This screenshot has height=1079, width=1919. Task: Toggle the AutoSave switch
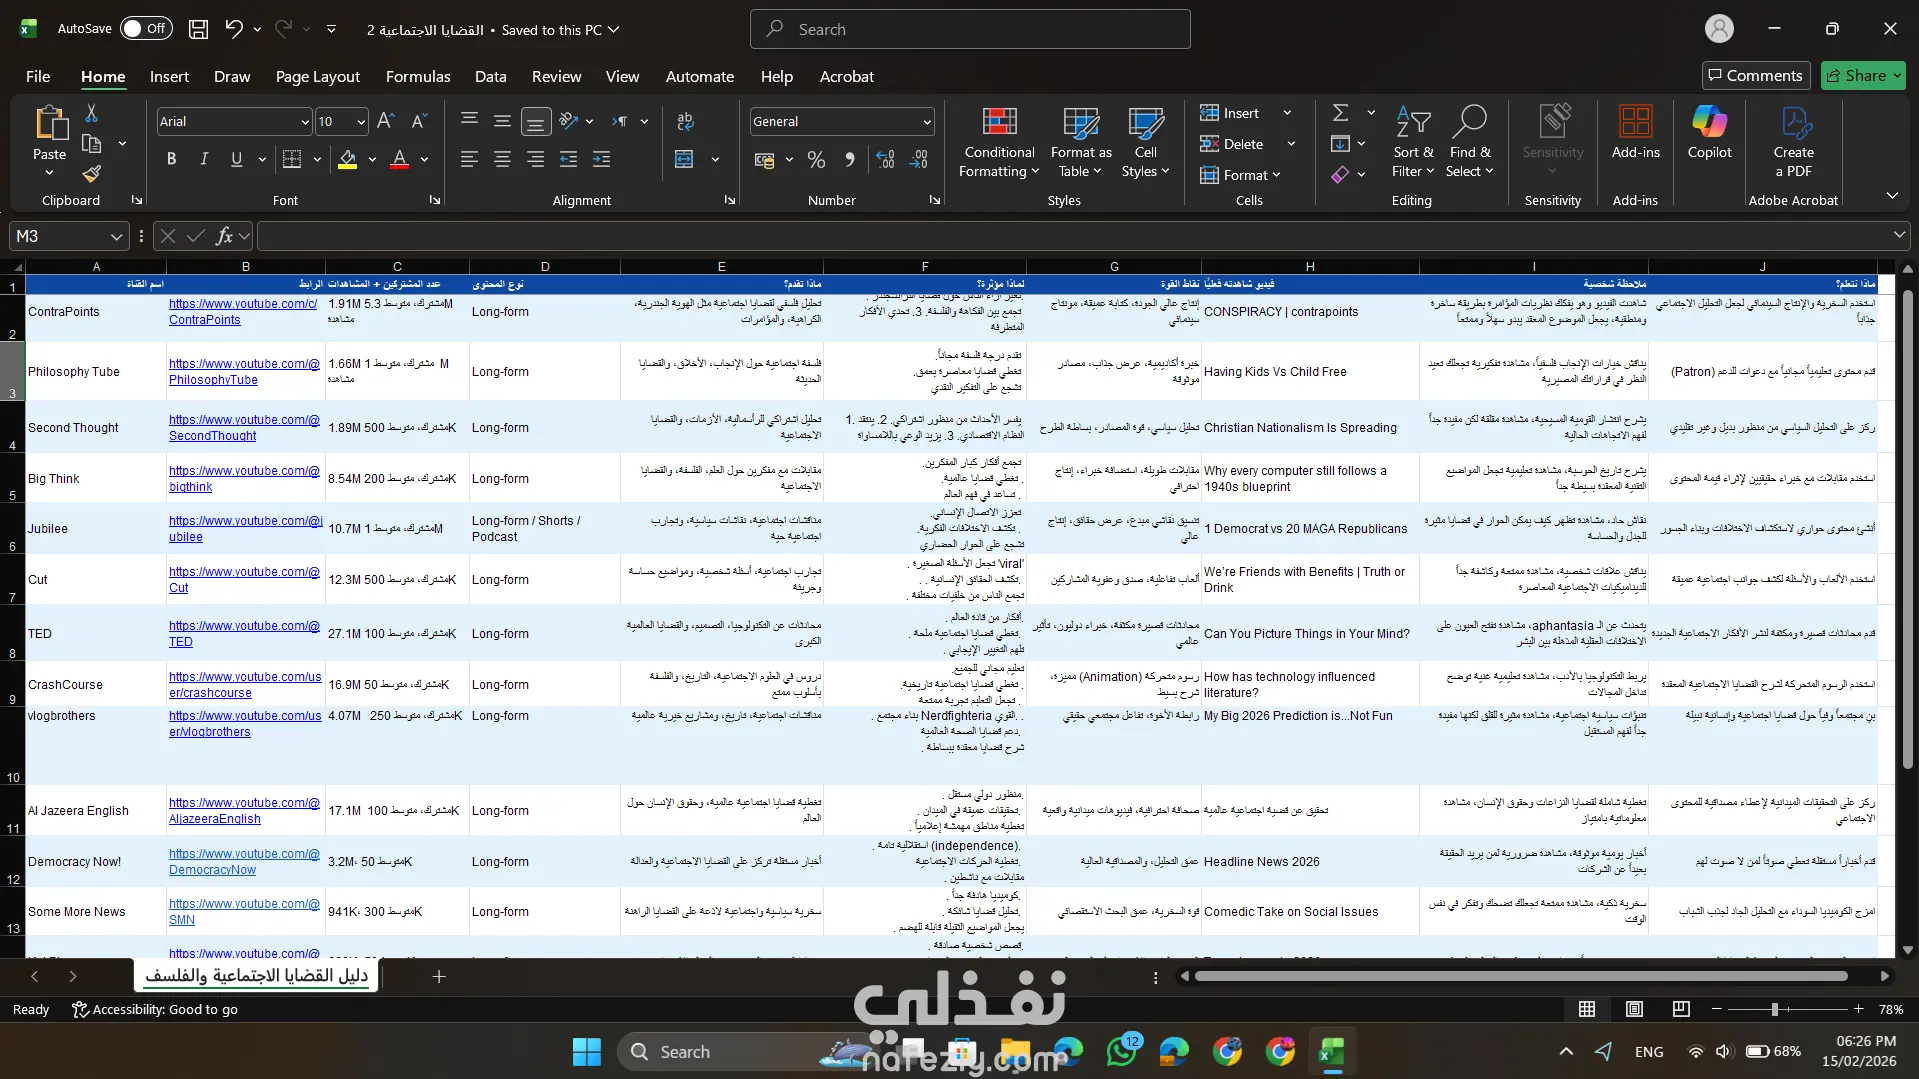(146, 29)
